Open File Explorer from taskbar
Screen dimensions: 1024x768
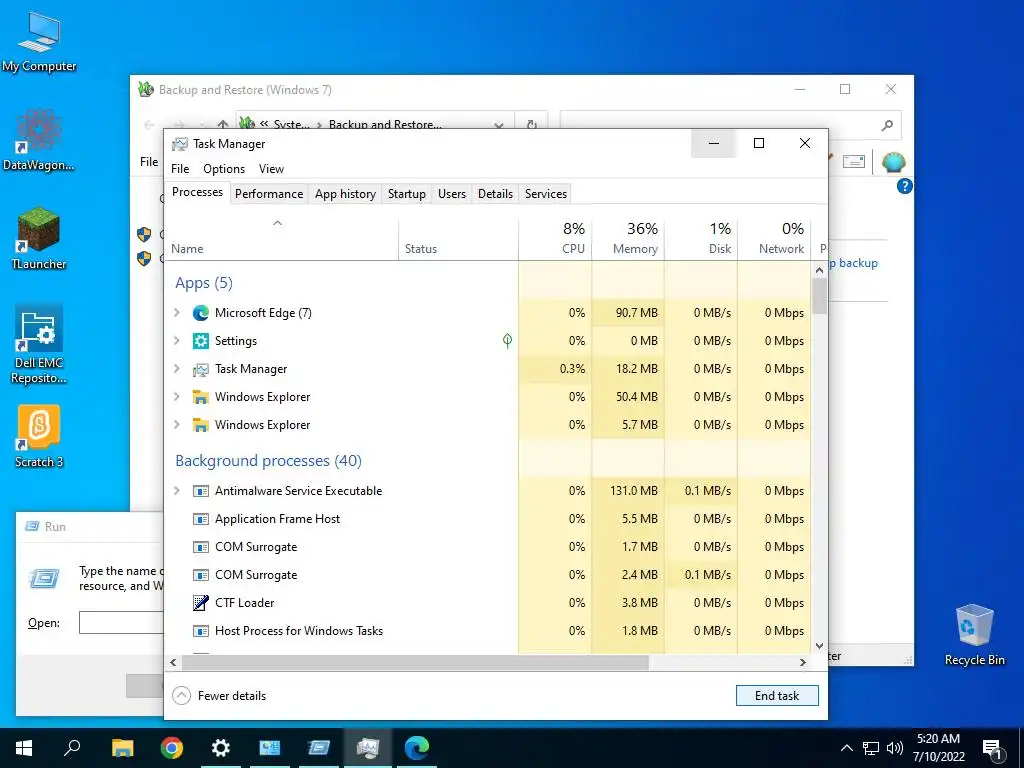click(122, 748)
